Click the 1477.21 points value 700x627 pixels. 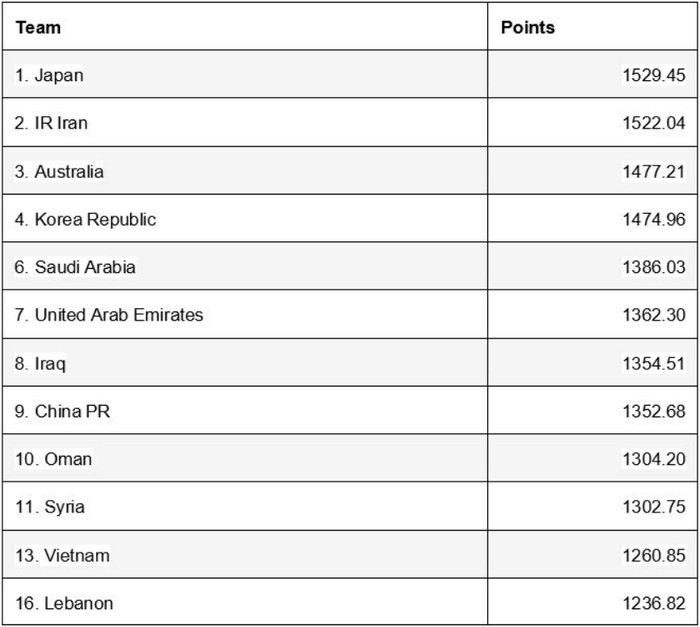[654, 171]
